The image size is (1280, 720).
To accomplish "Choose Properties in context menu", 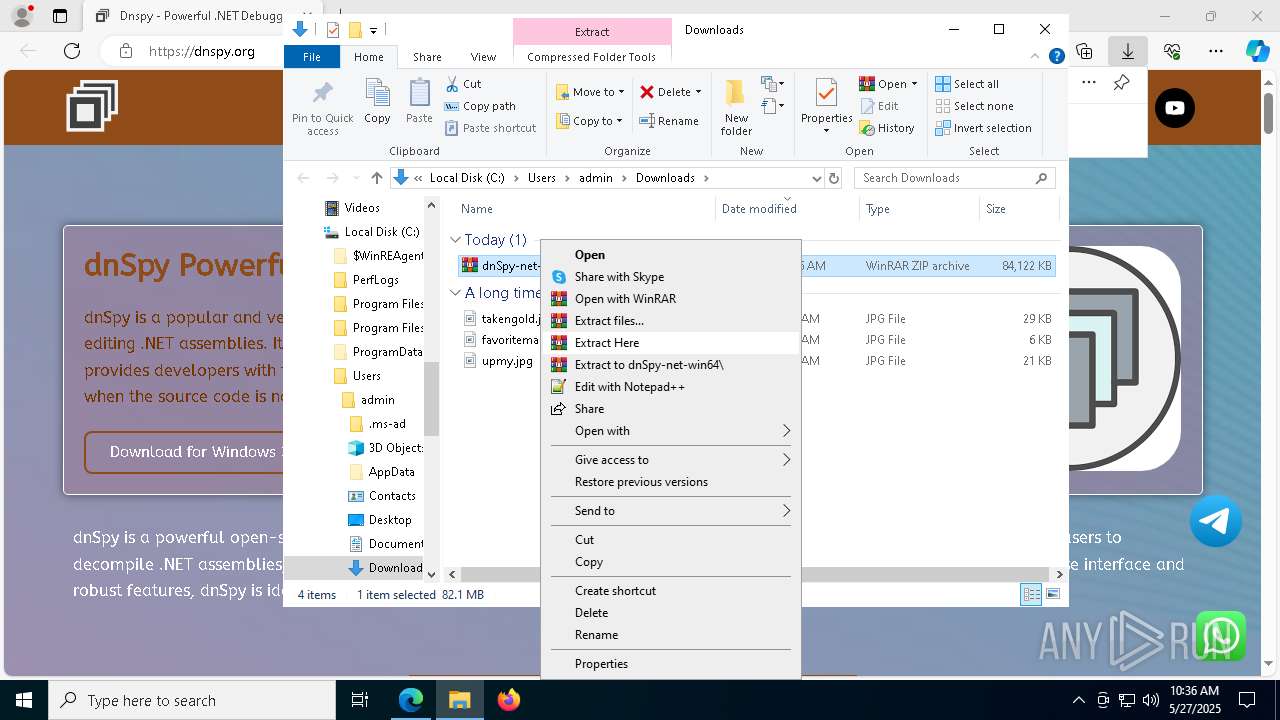I will coord(670,664).
